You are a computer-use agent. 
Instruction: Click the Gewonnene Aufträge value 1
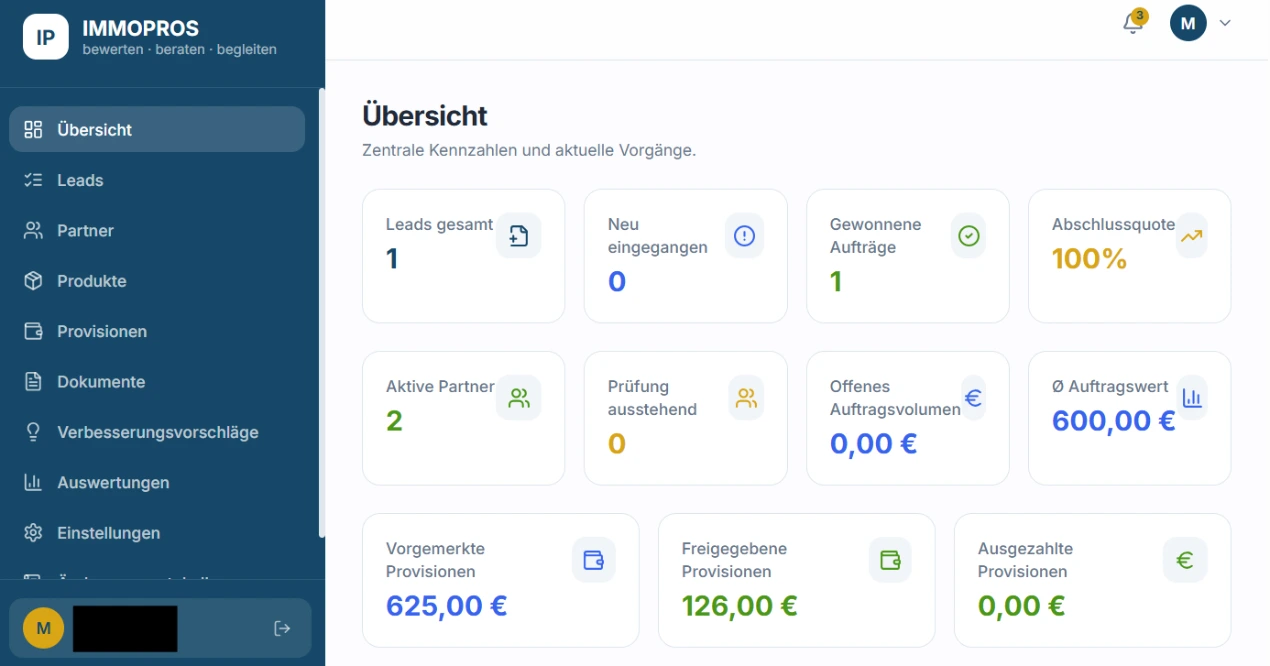point(836,282)
